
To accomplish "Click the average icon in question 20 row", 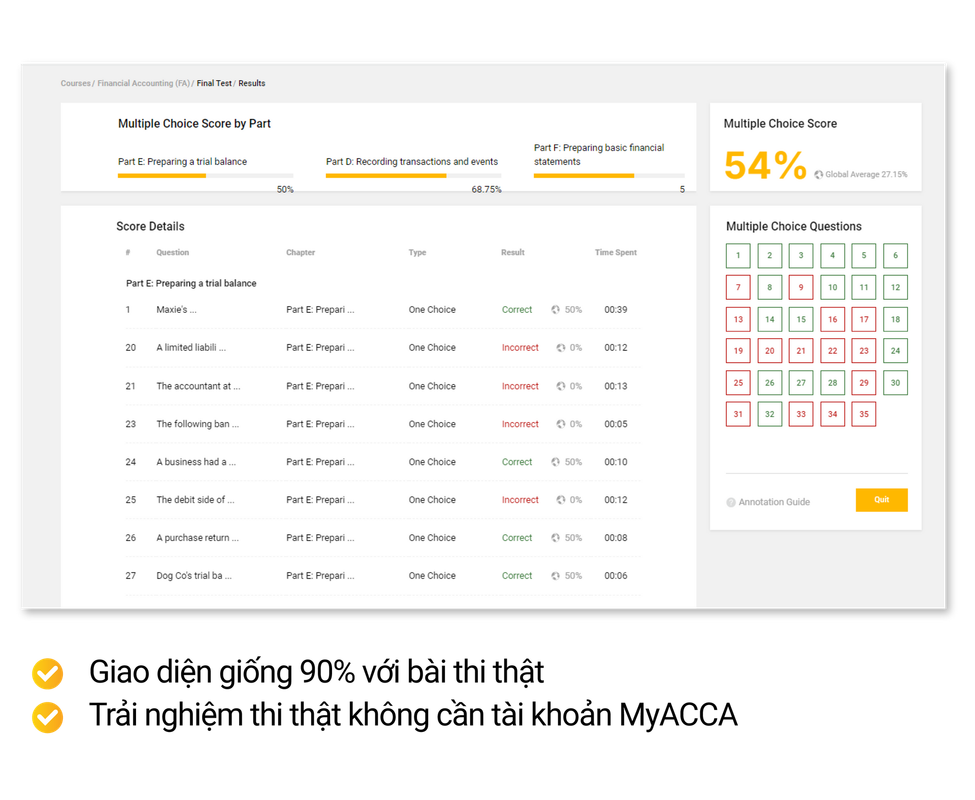I will (561, 348).
